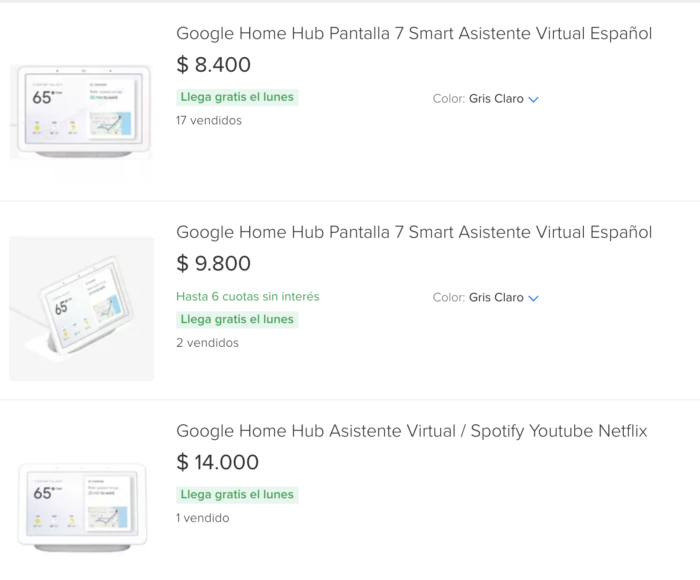
Task: Expand color chevron on the $ 8.400 listing
Action: tap(533, 99)
